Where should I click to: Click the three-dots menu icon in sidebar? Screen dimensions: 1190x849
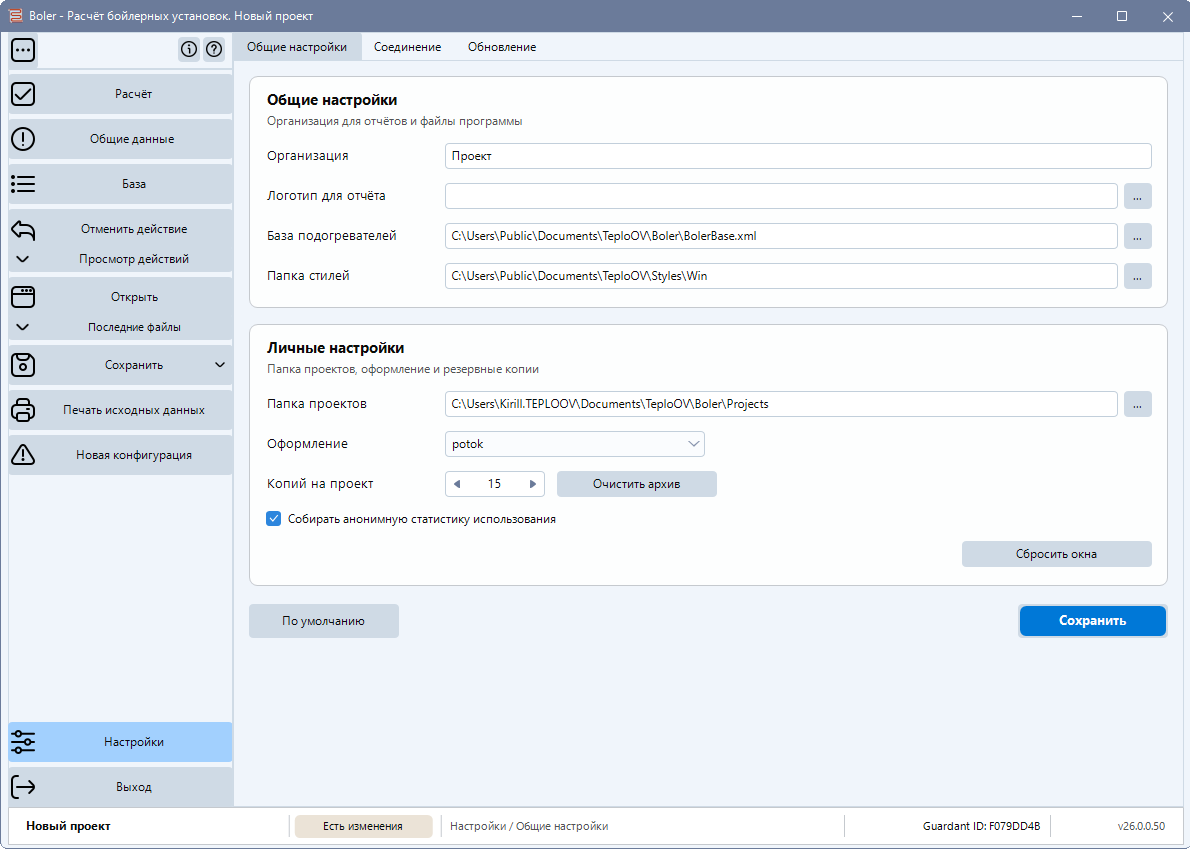coord(23,50)
